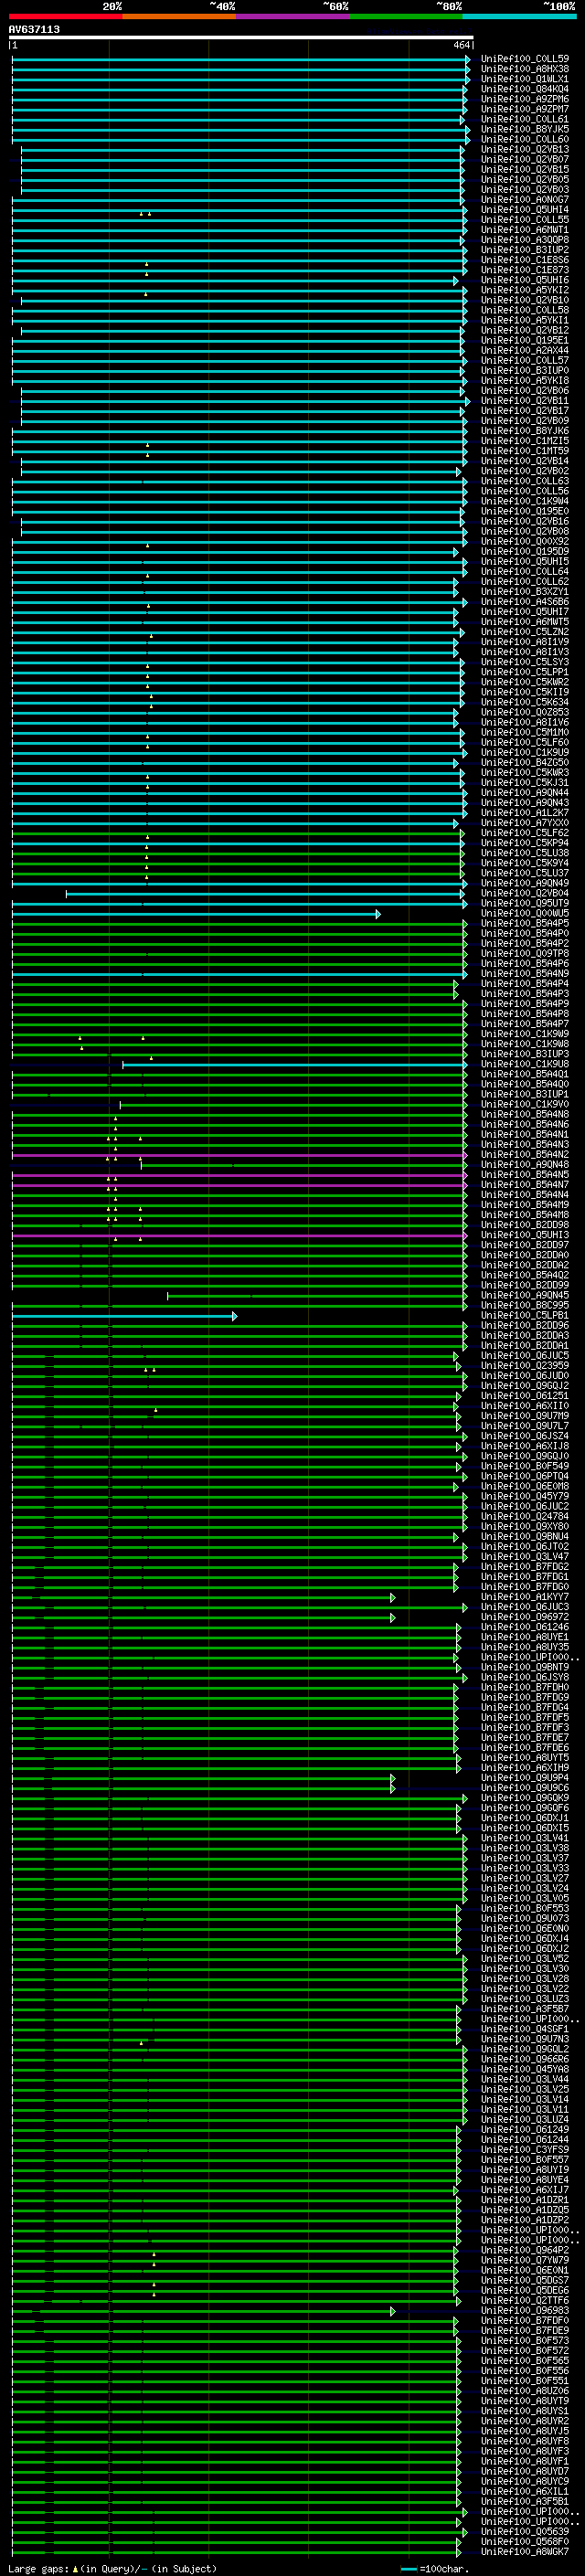Select label UniRef100_A9QN49
The height and width of the screenshot is (2576, 585).
pos(525,884)
